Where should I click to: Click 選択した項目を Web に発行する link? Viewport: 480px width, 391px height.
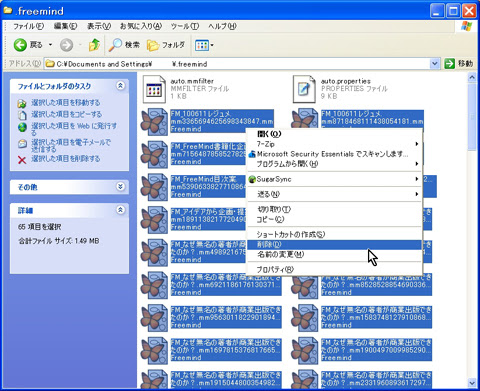pyautogui.click(x=74, y=129)
